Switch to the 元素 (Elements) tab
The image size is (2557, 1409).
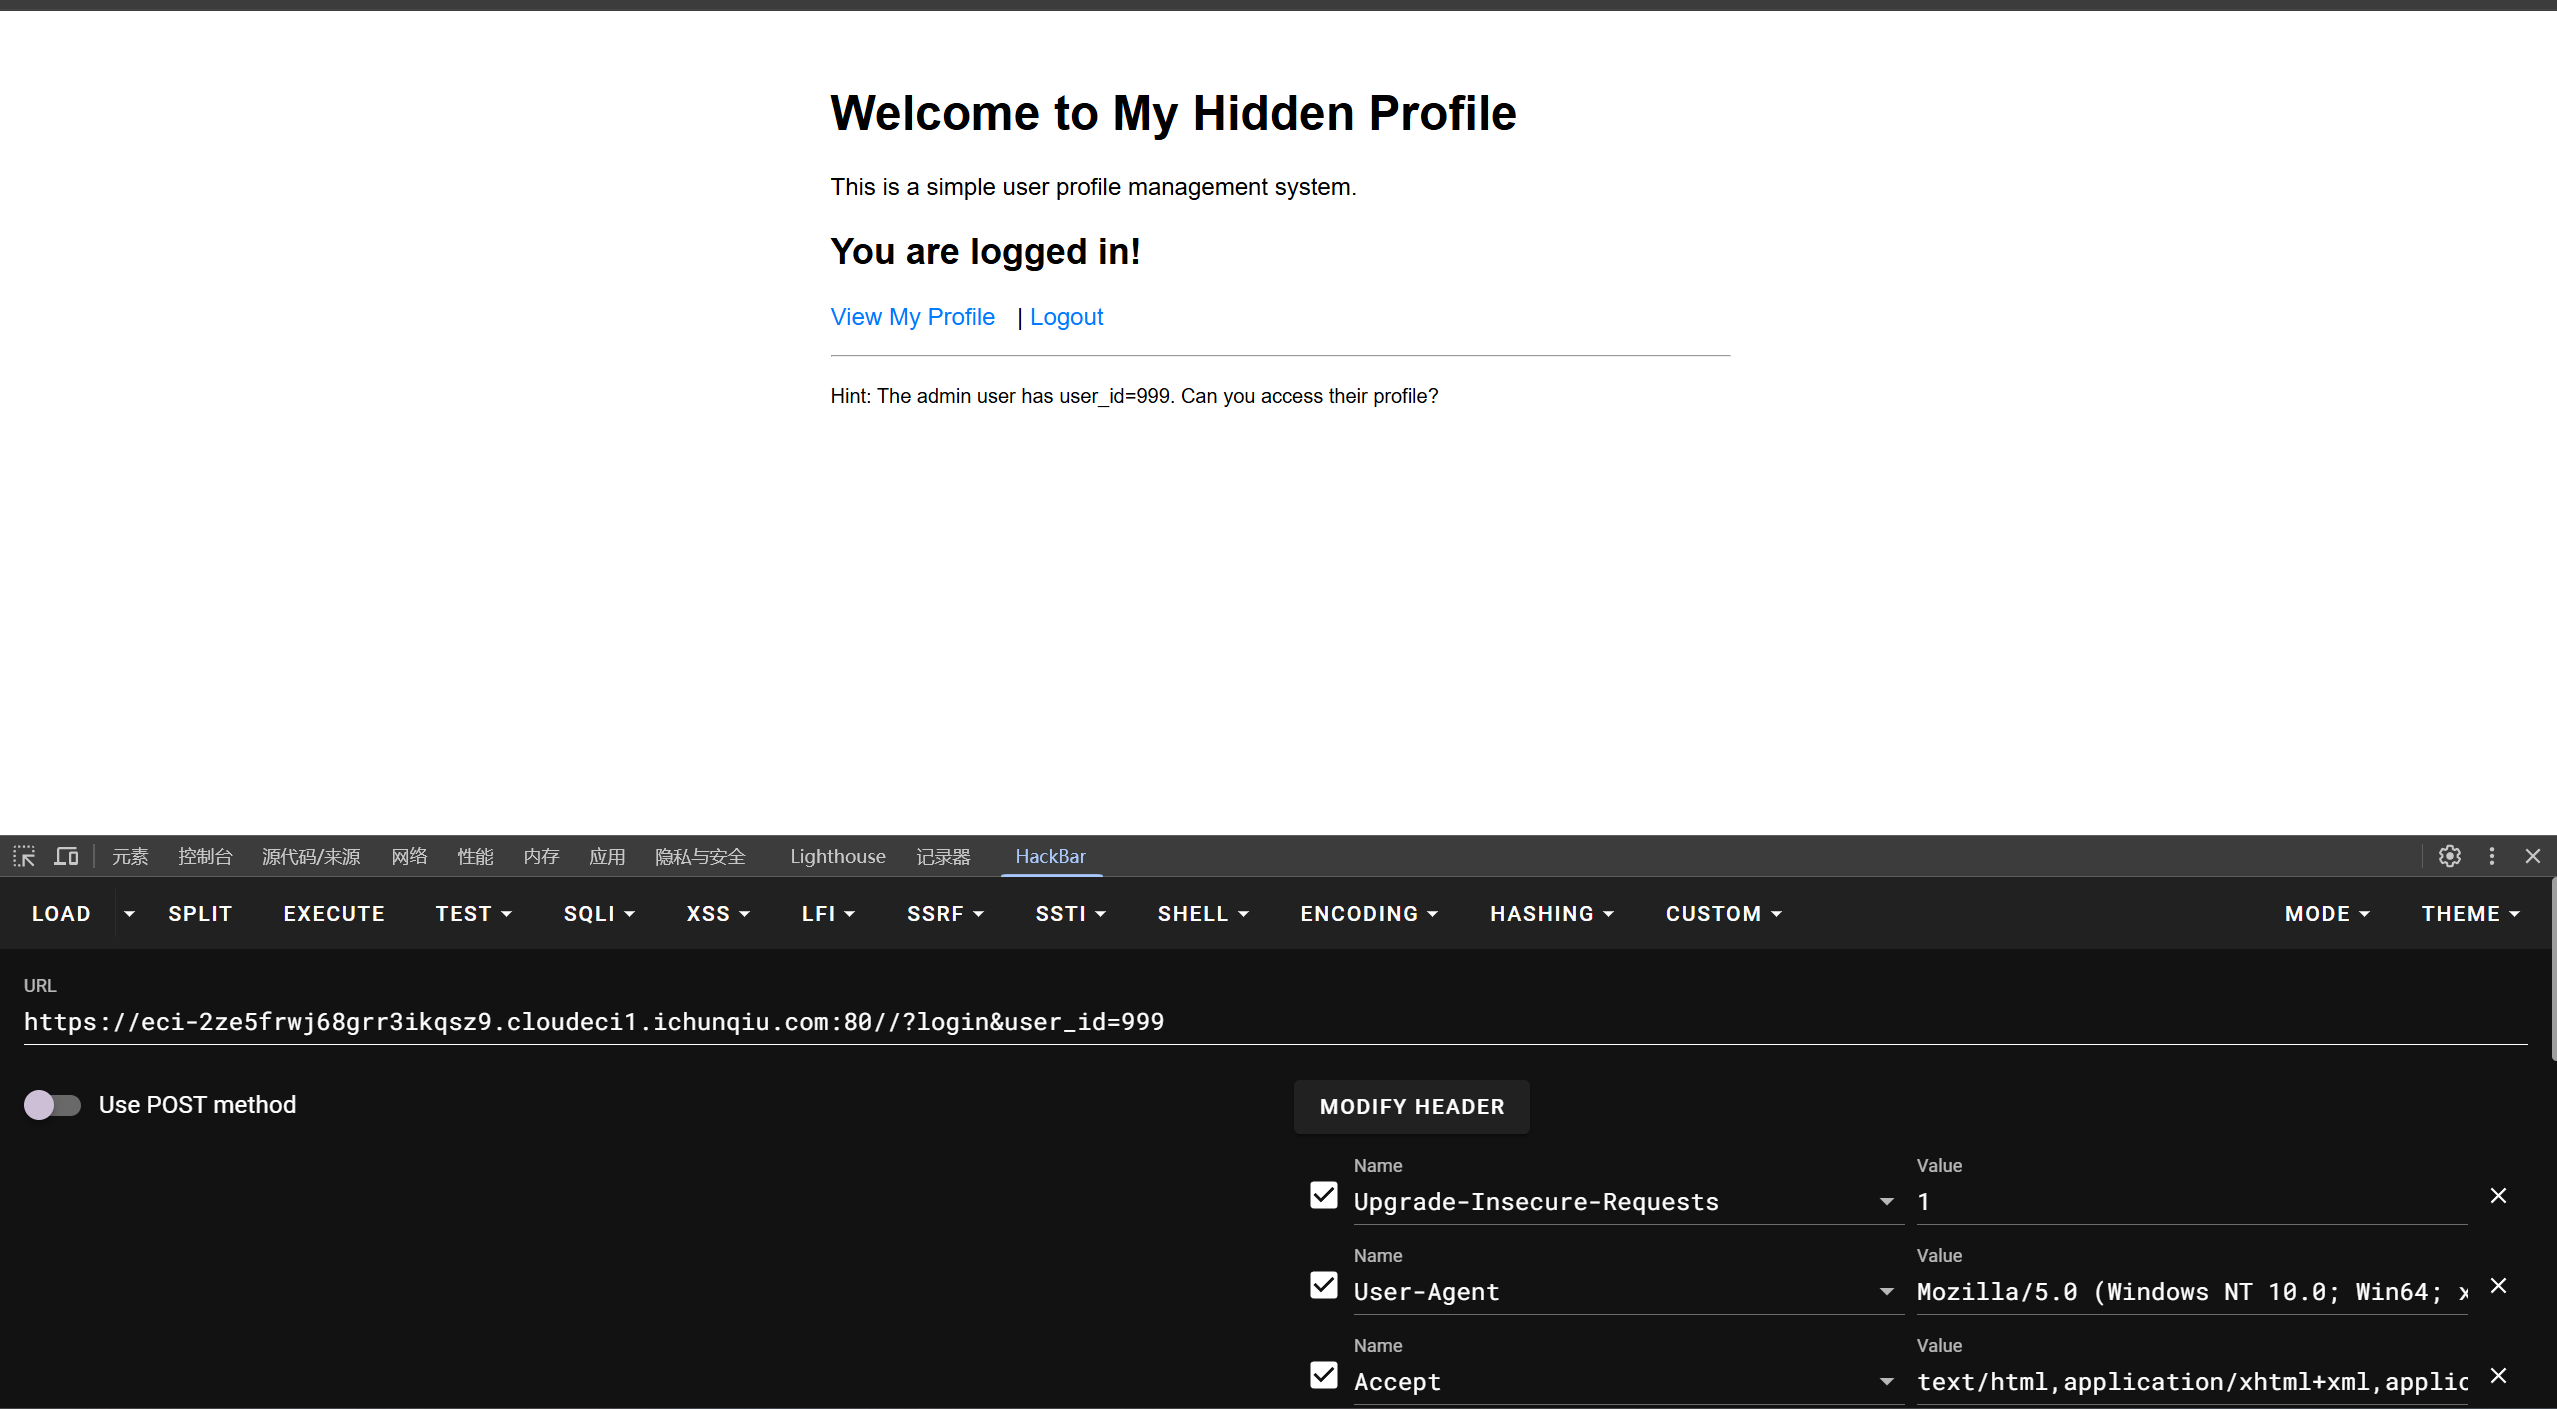130,856
